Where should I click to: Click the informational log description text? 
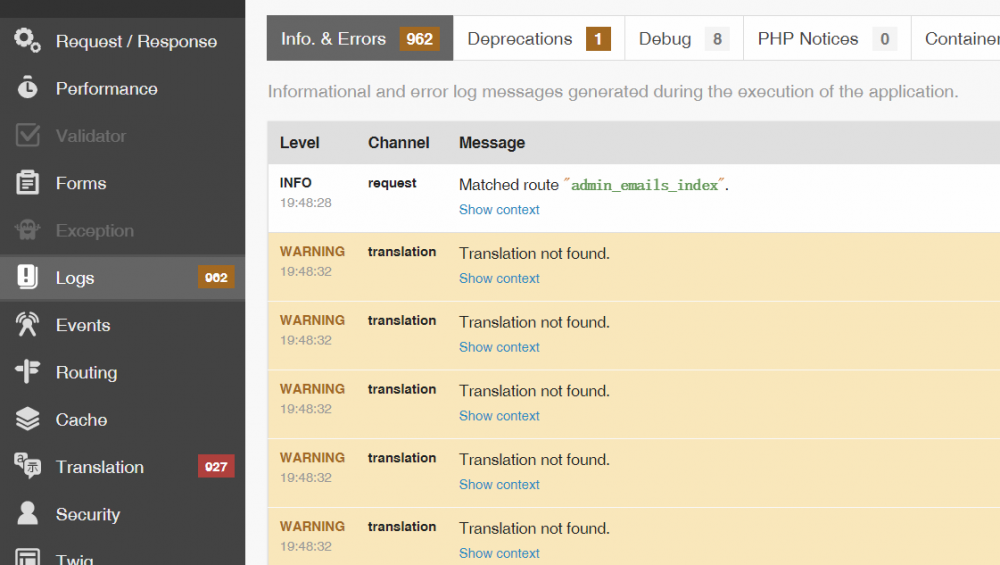[613, 92]
